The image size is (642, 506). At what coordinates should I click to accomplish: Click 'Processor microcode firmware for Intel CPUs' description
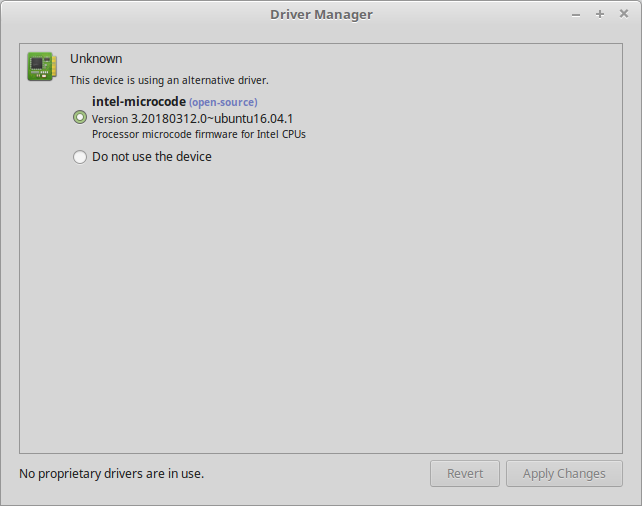click(x=199, y=134)
